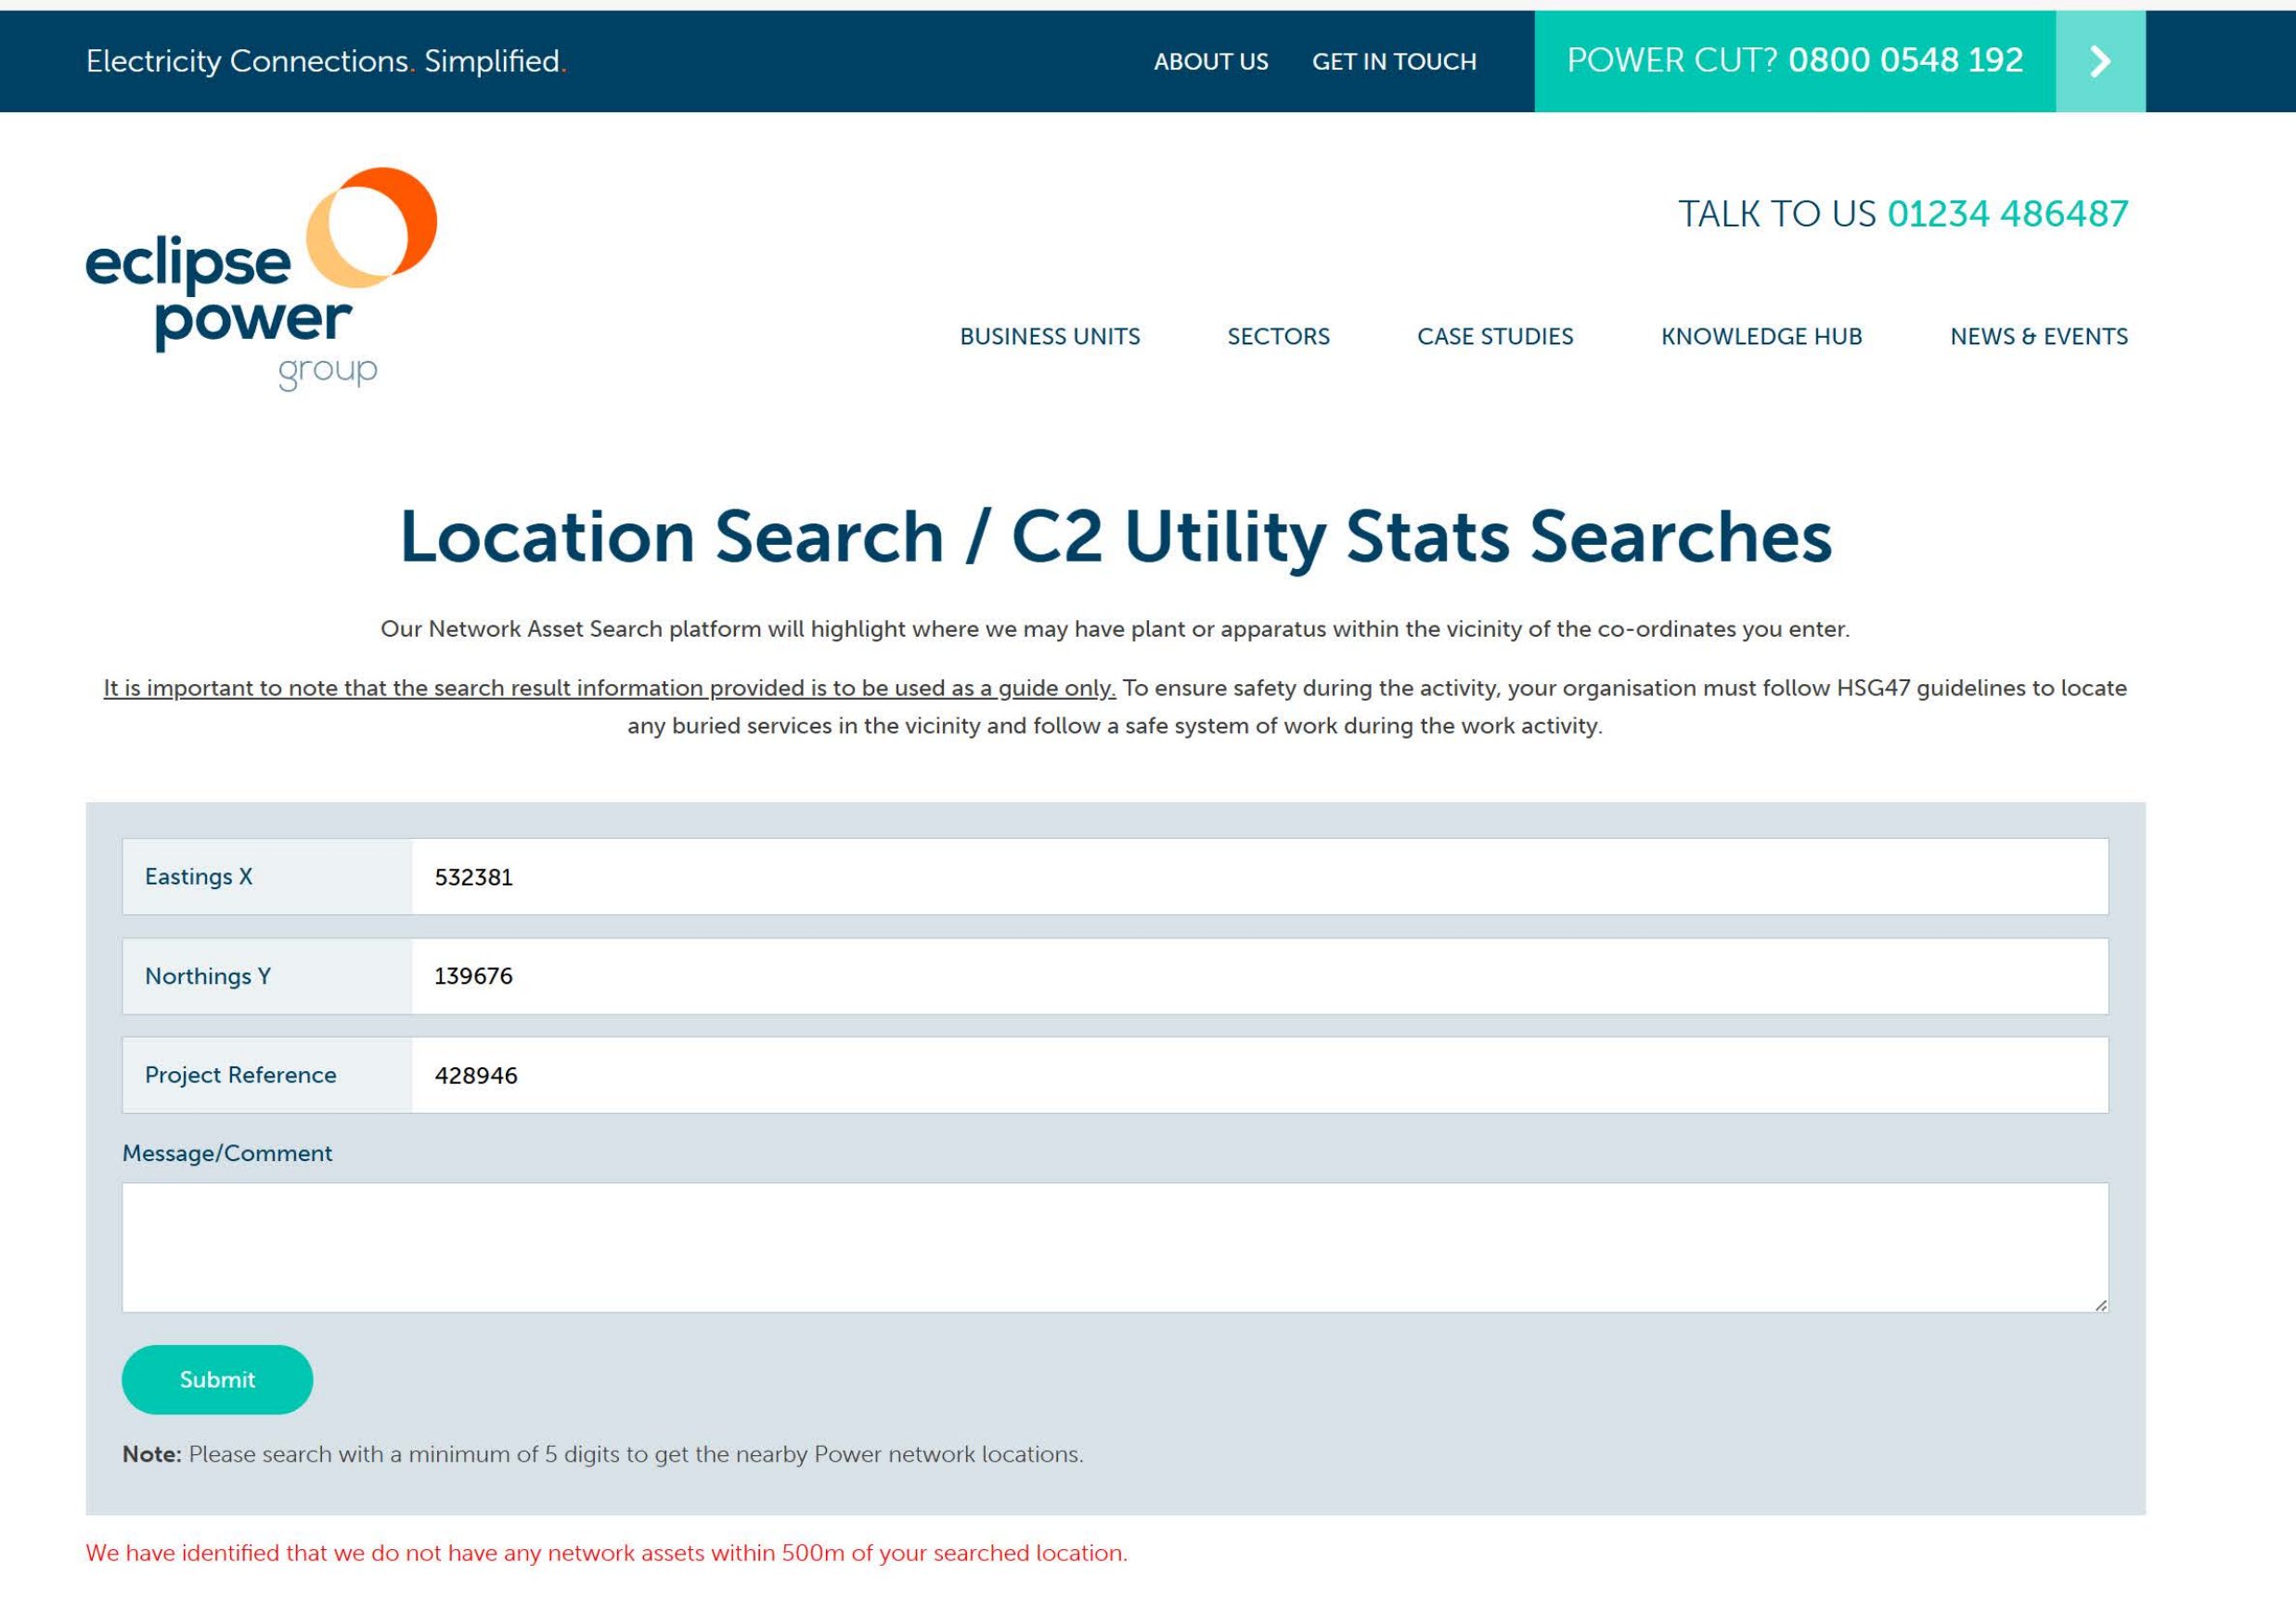The height and width of the screenshot is (1614, 2296).
Task: Click inside the Message/Comment text area
Action: pyautogui.click(x=1114, y=1247)
